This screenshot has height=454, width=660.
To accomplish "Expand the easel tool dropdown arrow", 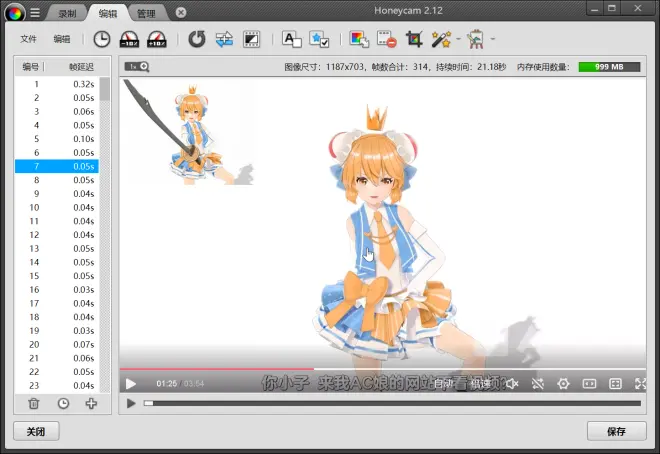I will [492, 39].
